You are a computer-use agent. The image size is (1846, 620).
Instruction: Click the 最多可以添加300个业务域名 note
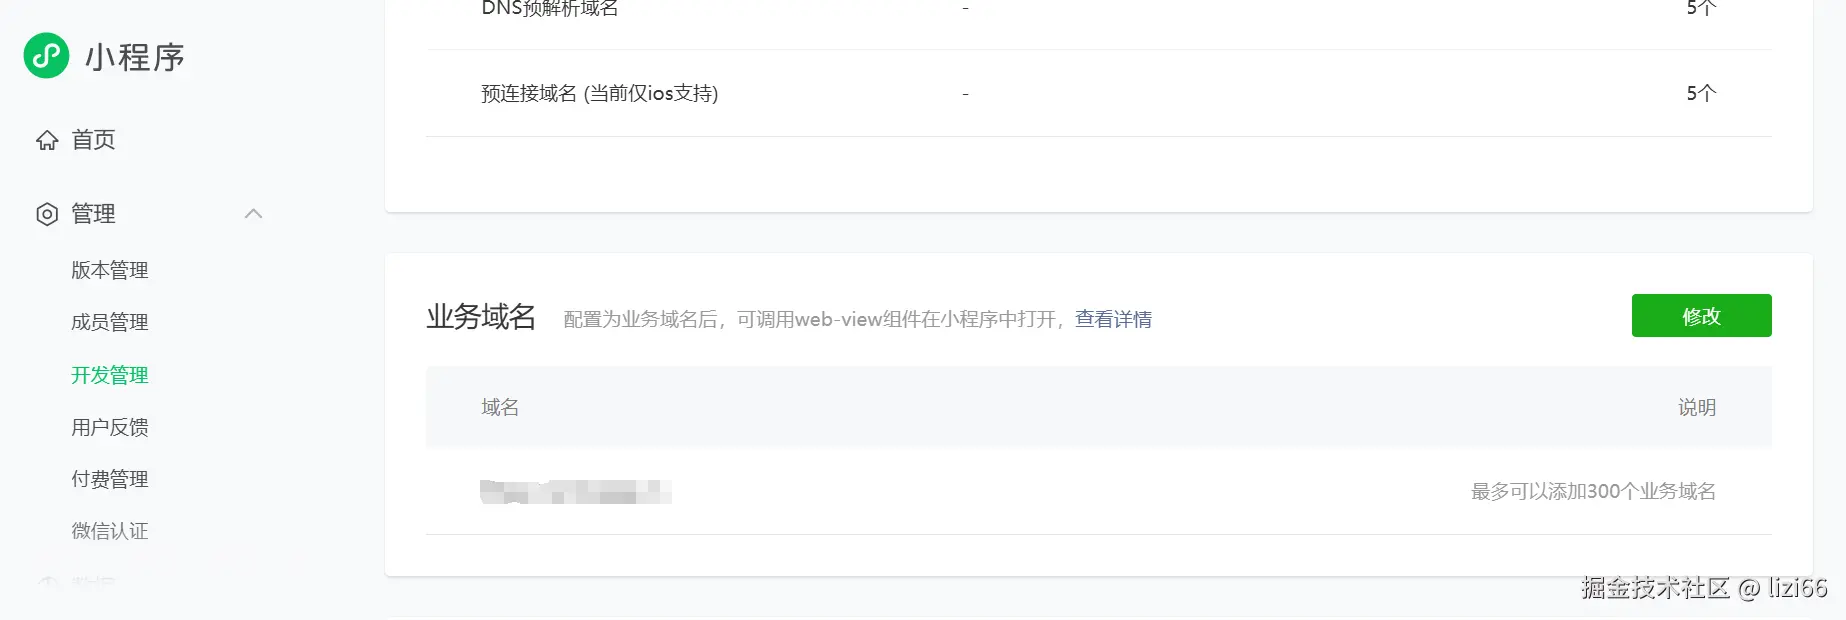(1593, 491)
